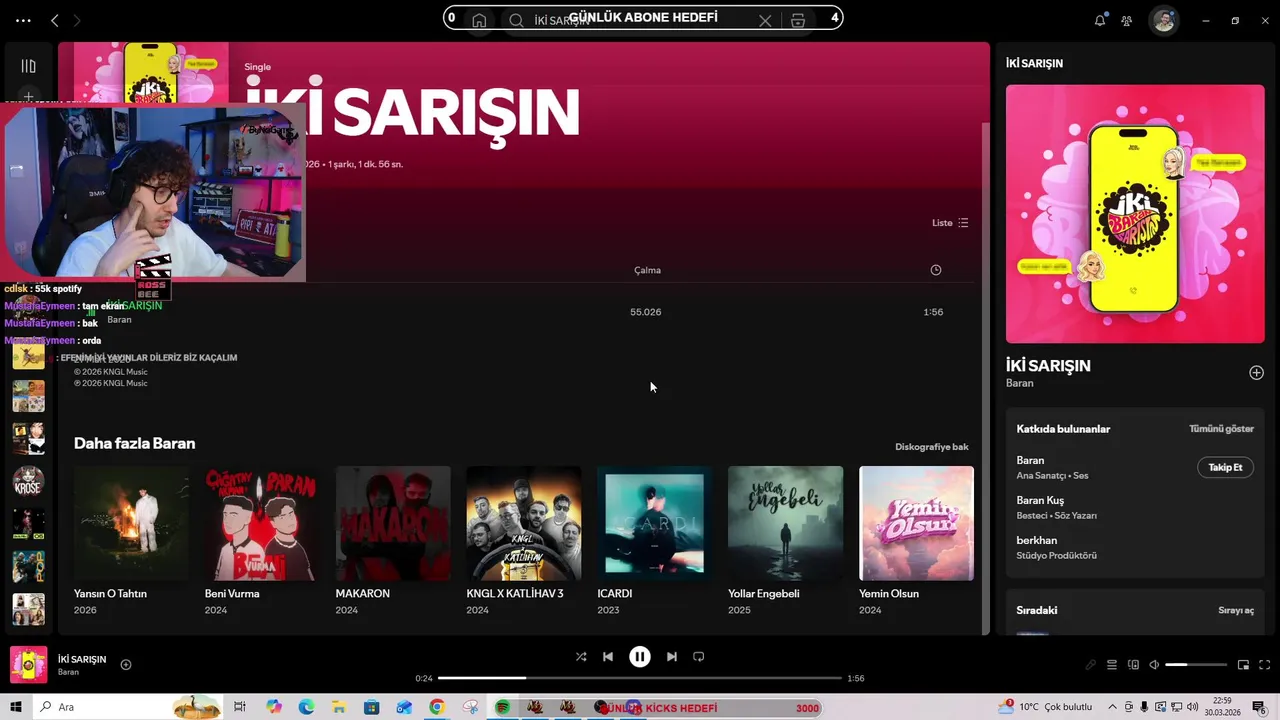Collapse Your Library sidebar icon

pyautogui.click(x=28, y=66)
